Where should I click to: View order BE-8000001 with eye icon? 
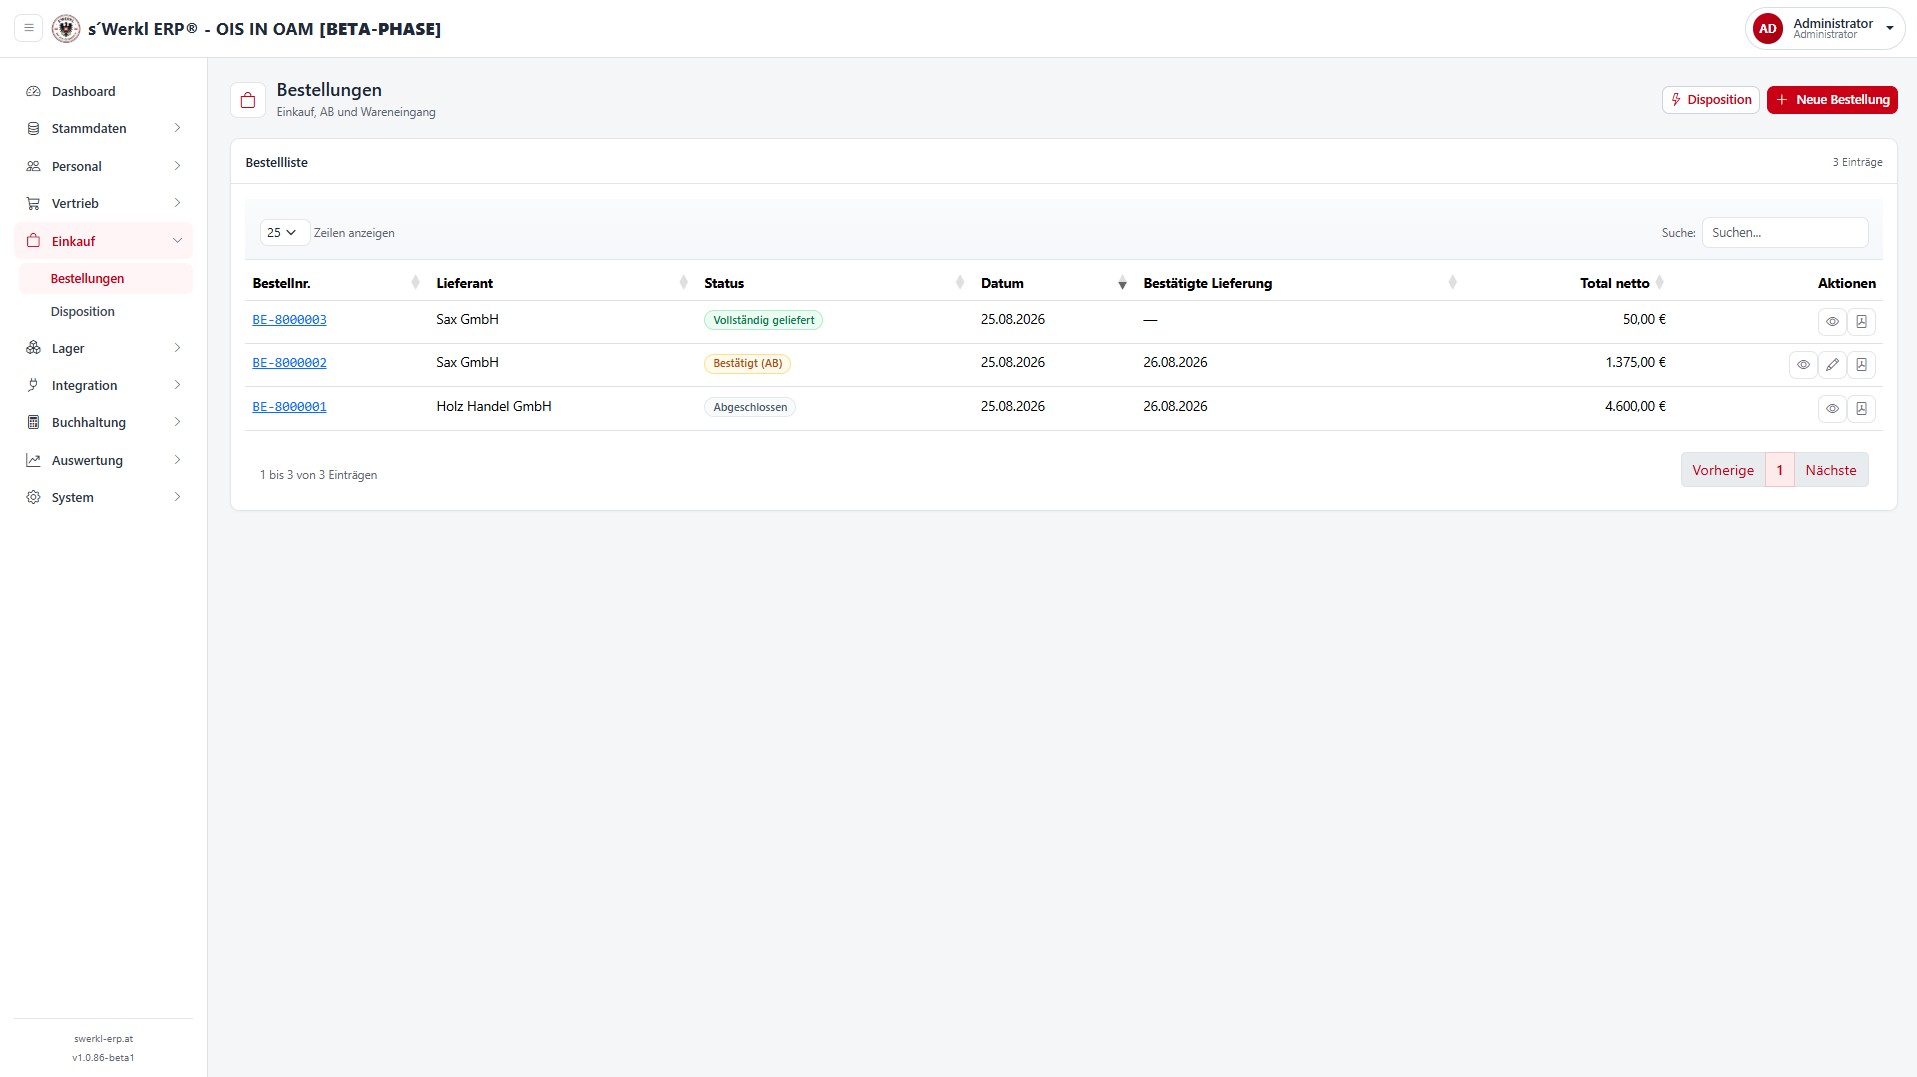pyautogui.click(x=1832, y=408)
